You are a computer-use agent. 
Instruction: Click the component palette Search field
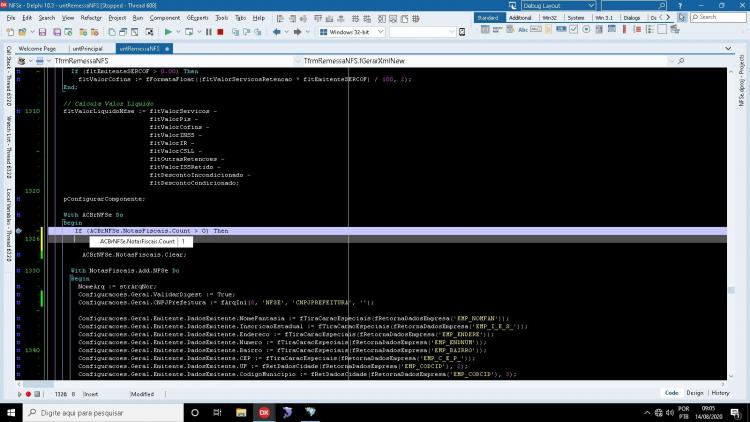point(718,17)
